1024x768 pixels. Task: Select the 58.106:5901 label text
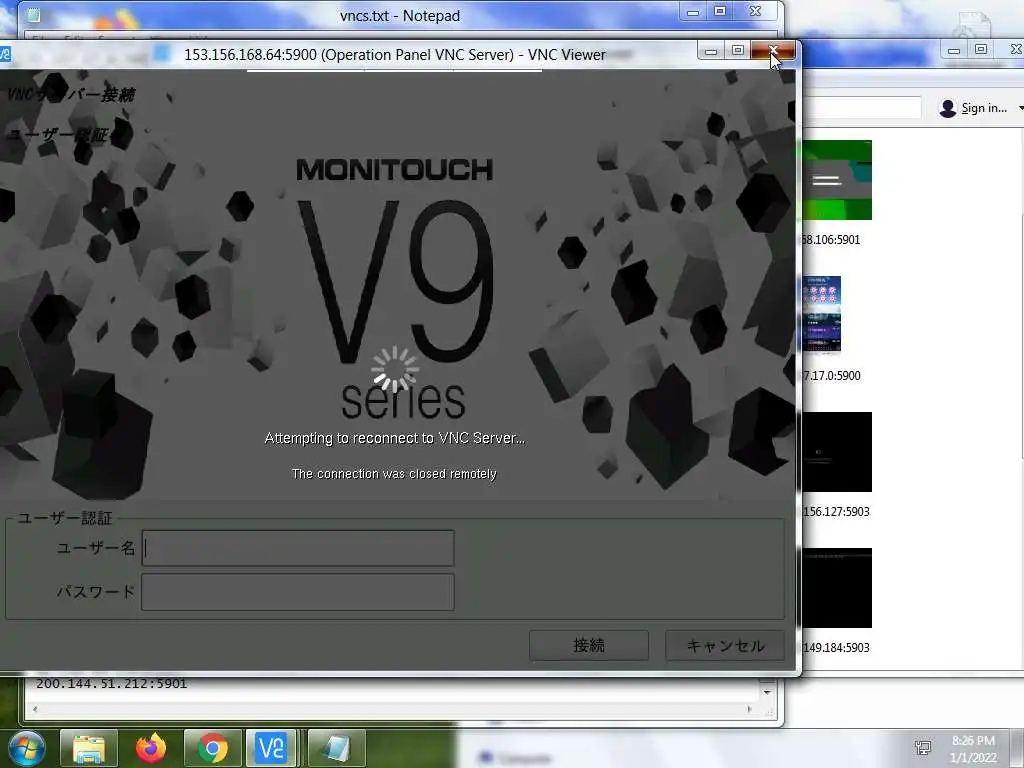coord(831,240)
